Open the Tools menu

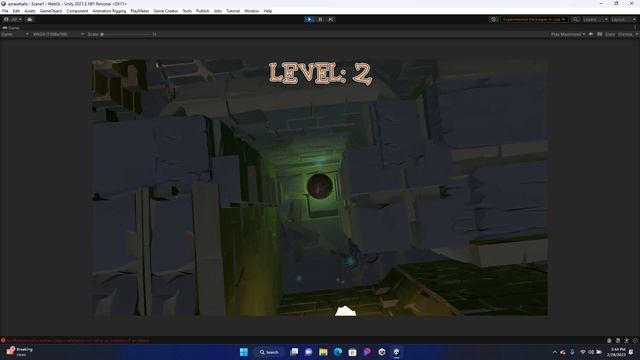click(187, 11)
